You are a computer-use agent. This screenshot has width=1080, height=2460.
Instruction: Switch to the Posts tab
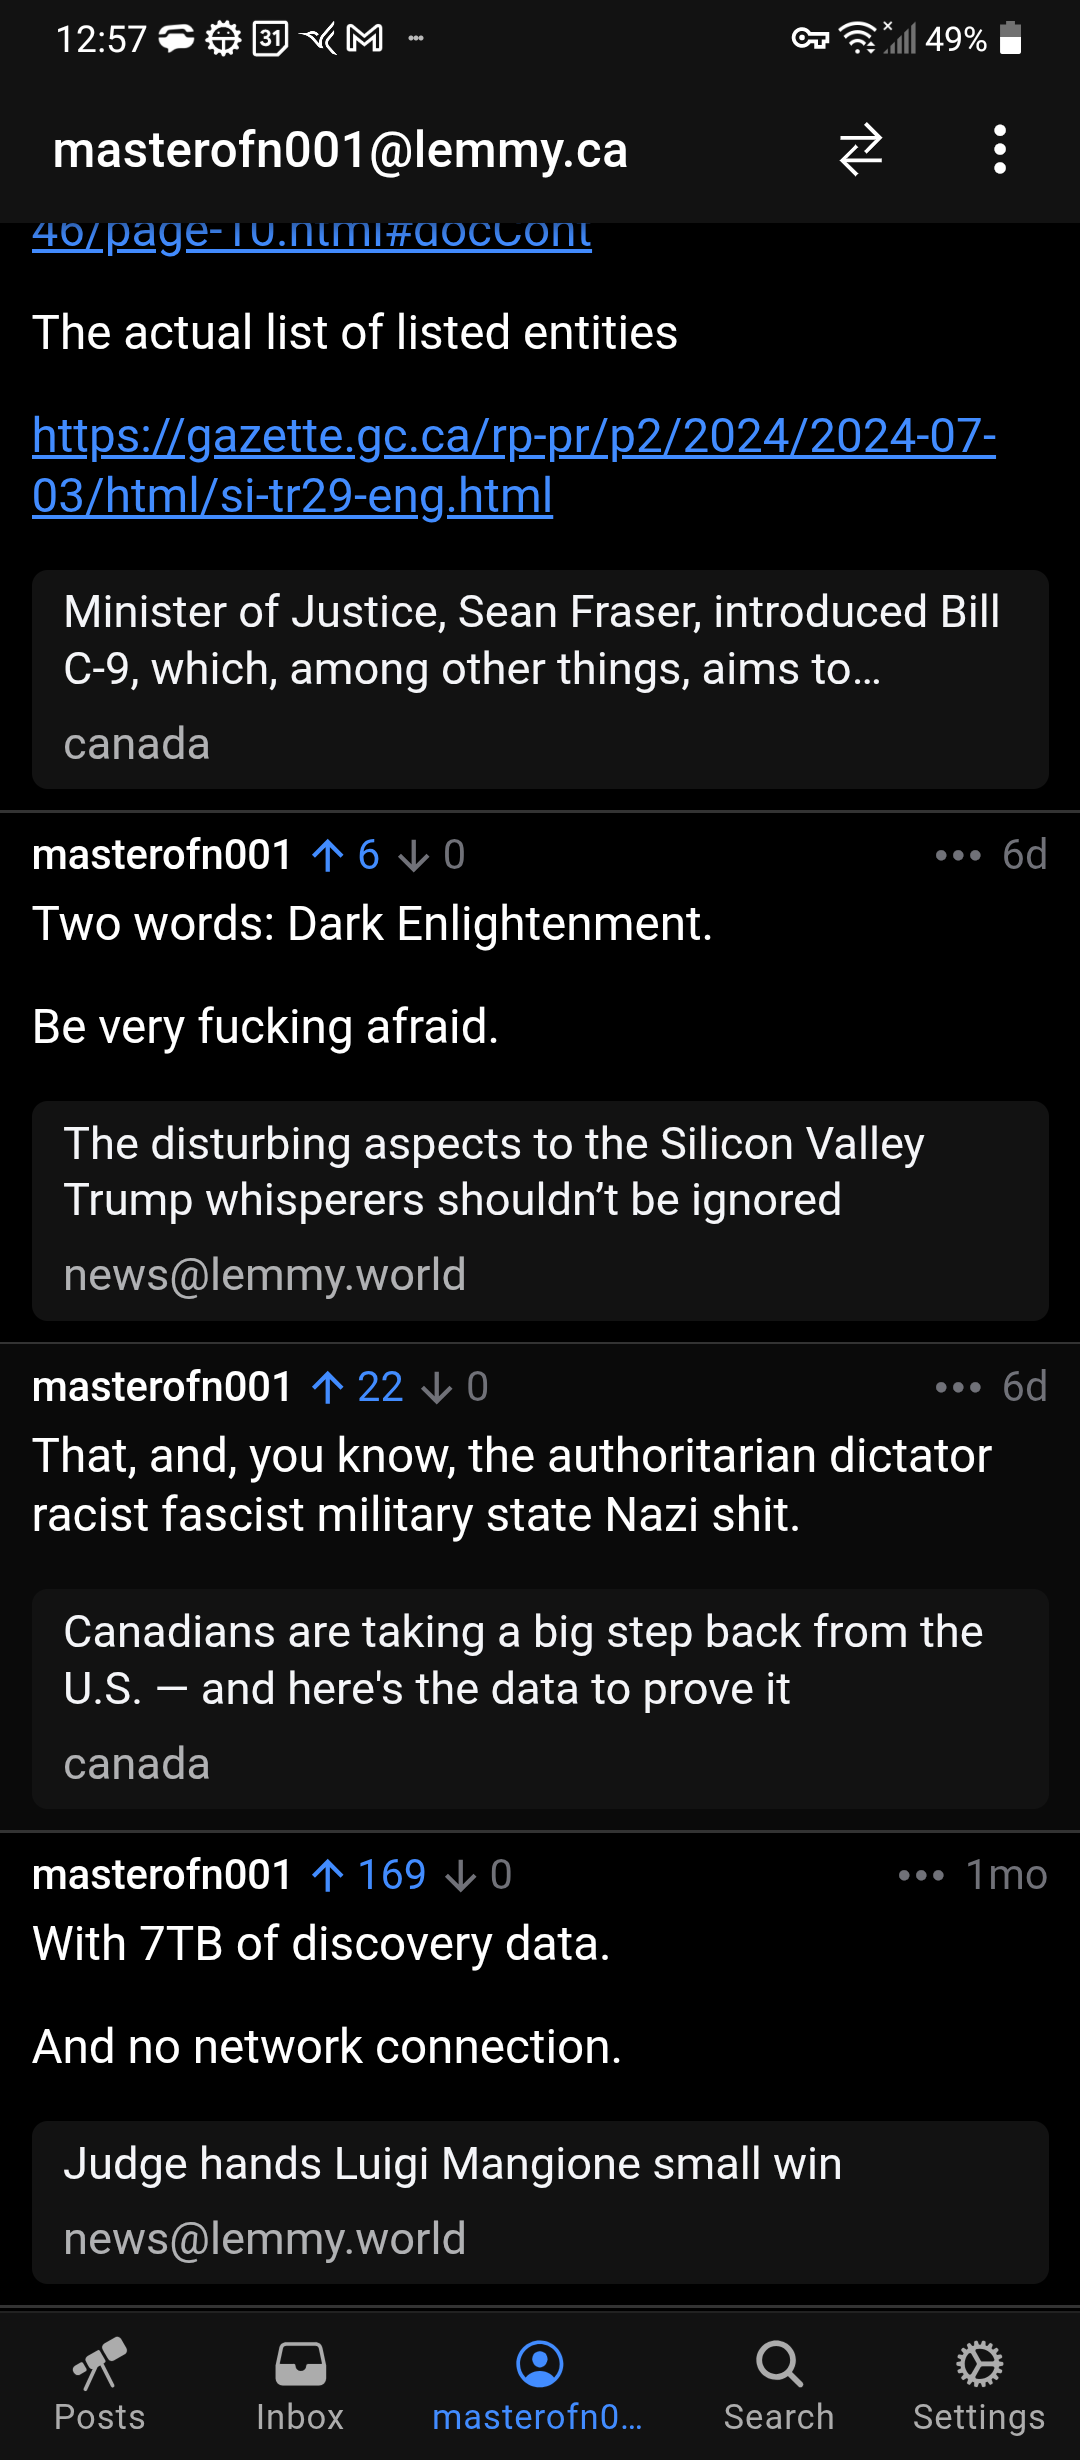click(x=100, y=2385)
